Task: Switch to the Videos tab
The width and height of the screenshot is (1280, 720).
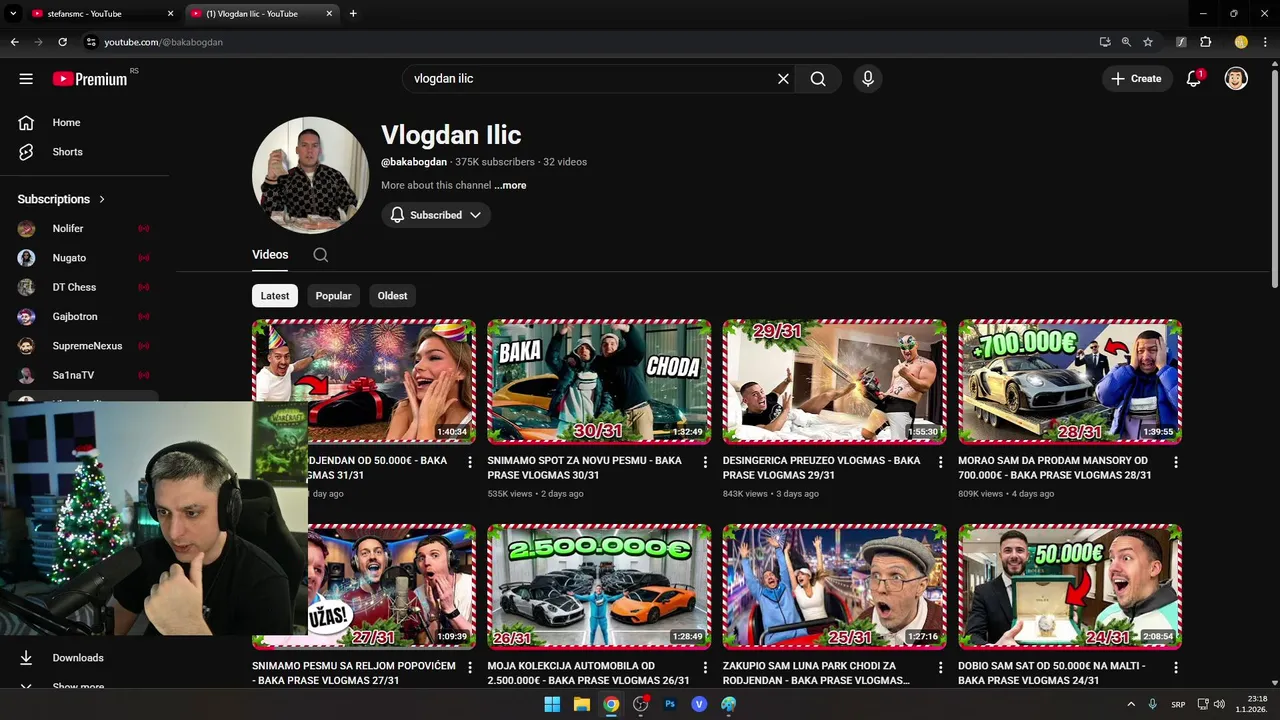Action: pos(270,255)
